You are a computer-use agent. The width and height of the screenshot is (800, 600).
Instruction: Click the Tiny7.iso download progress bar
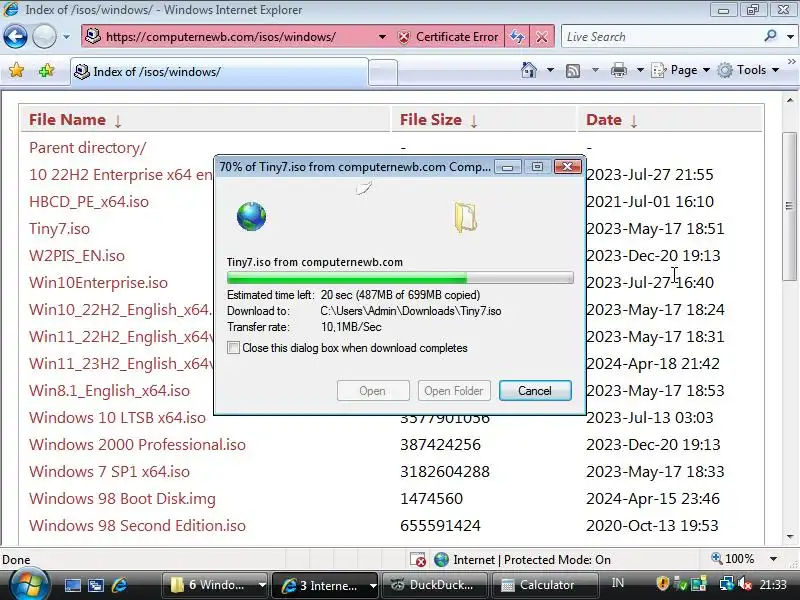tap(400, 278)
